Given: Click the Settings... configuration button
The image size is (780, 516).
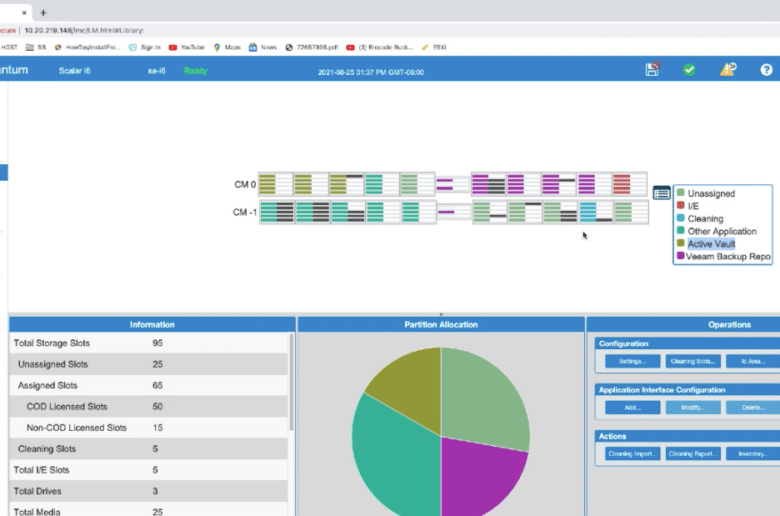Looking at the screenshot, I should click(632, 361).
